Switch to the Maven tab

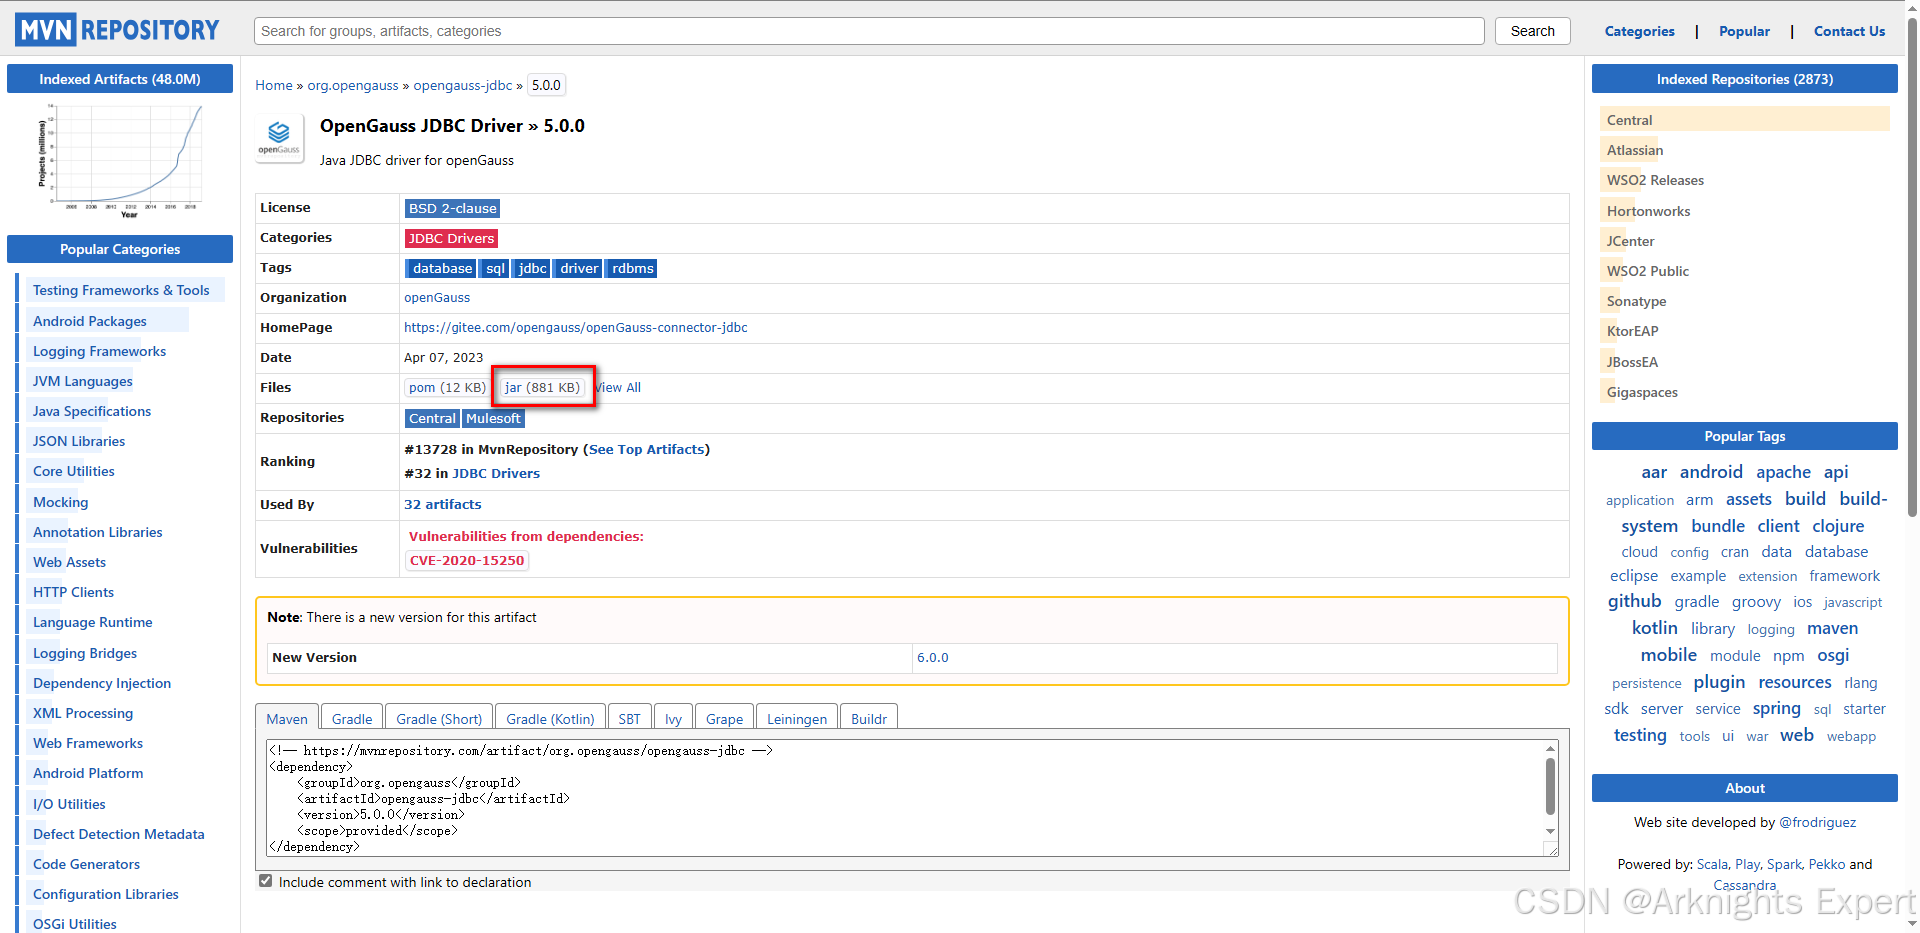[287, 718]
